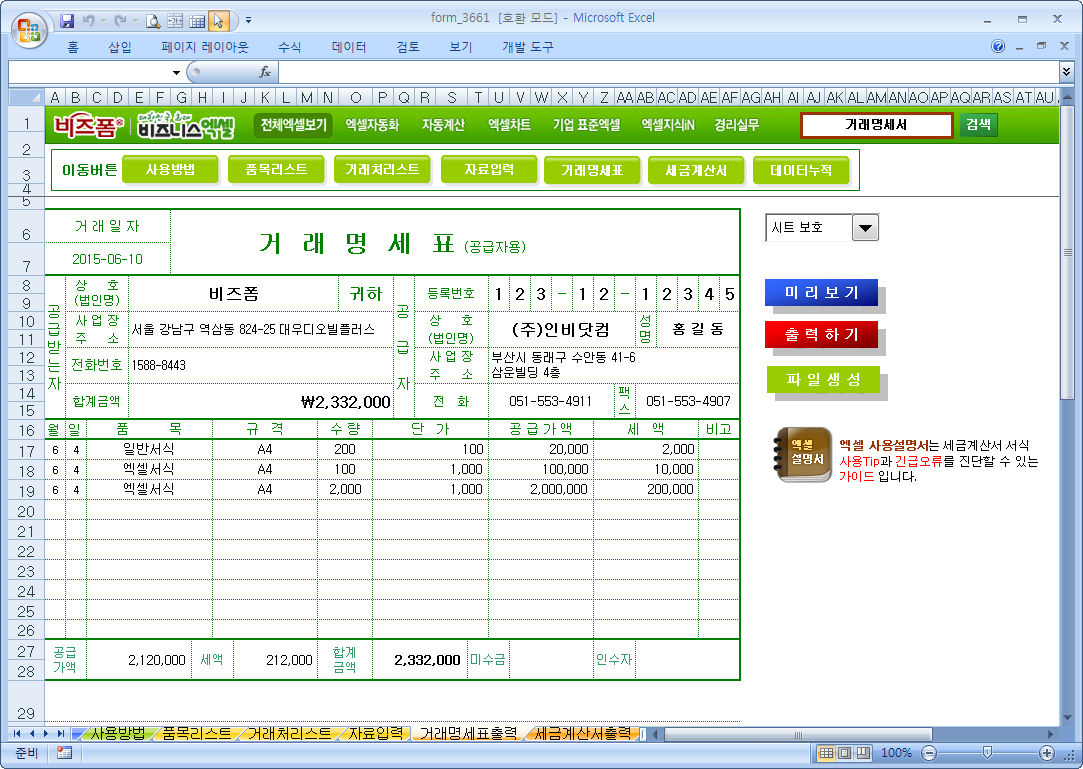Click the Print Preview magnifier icon
The width and height of the screenshot is (1083, 769).
(153, 20)
